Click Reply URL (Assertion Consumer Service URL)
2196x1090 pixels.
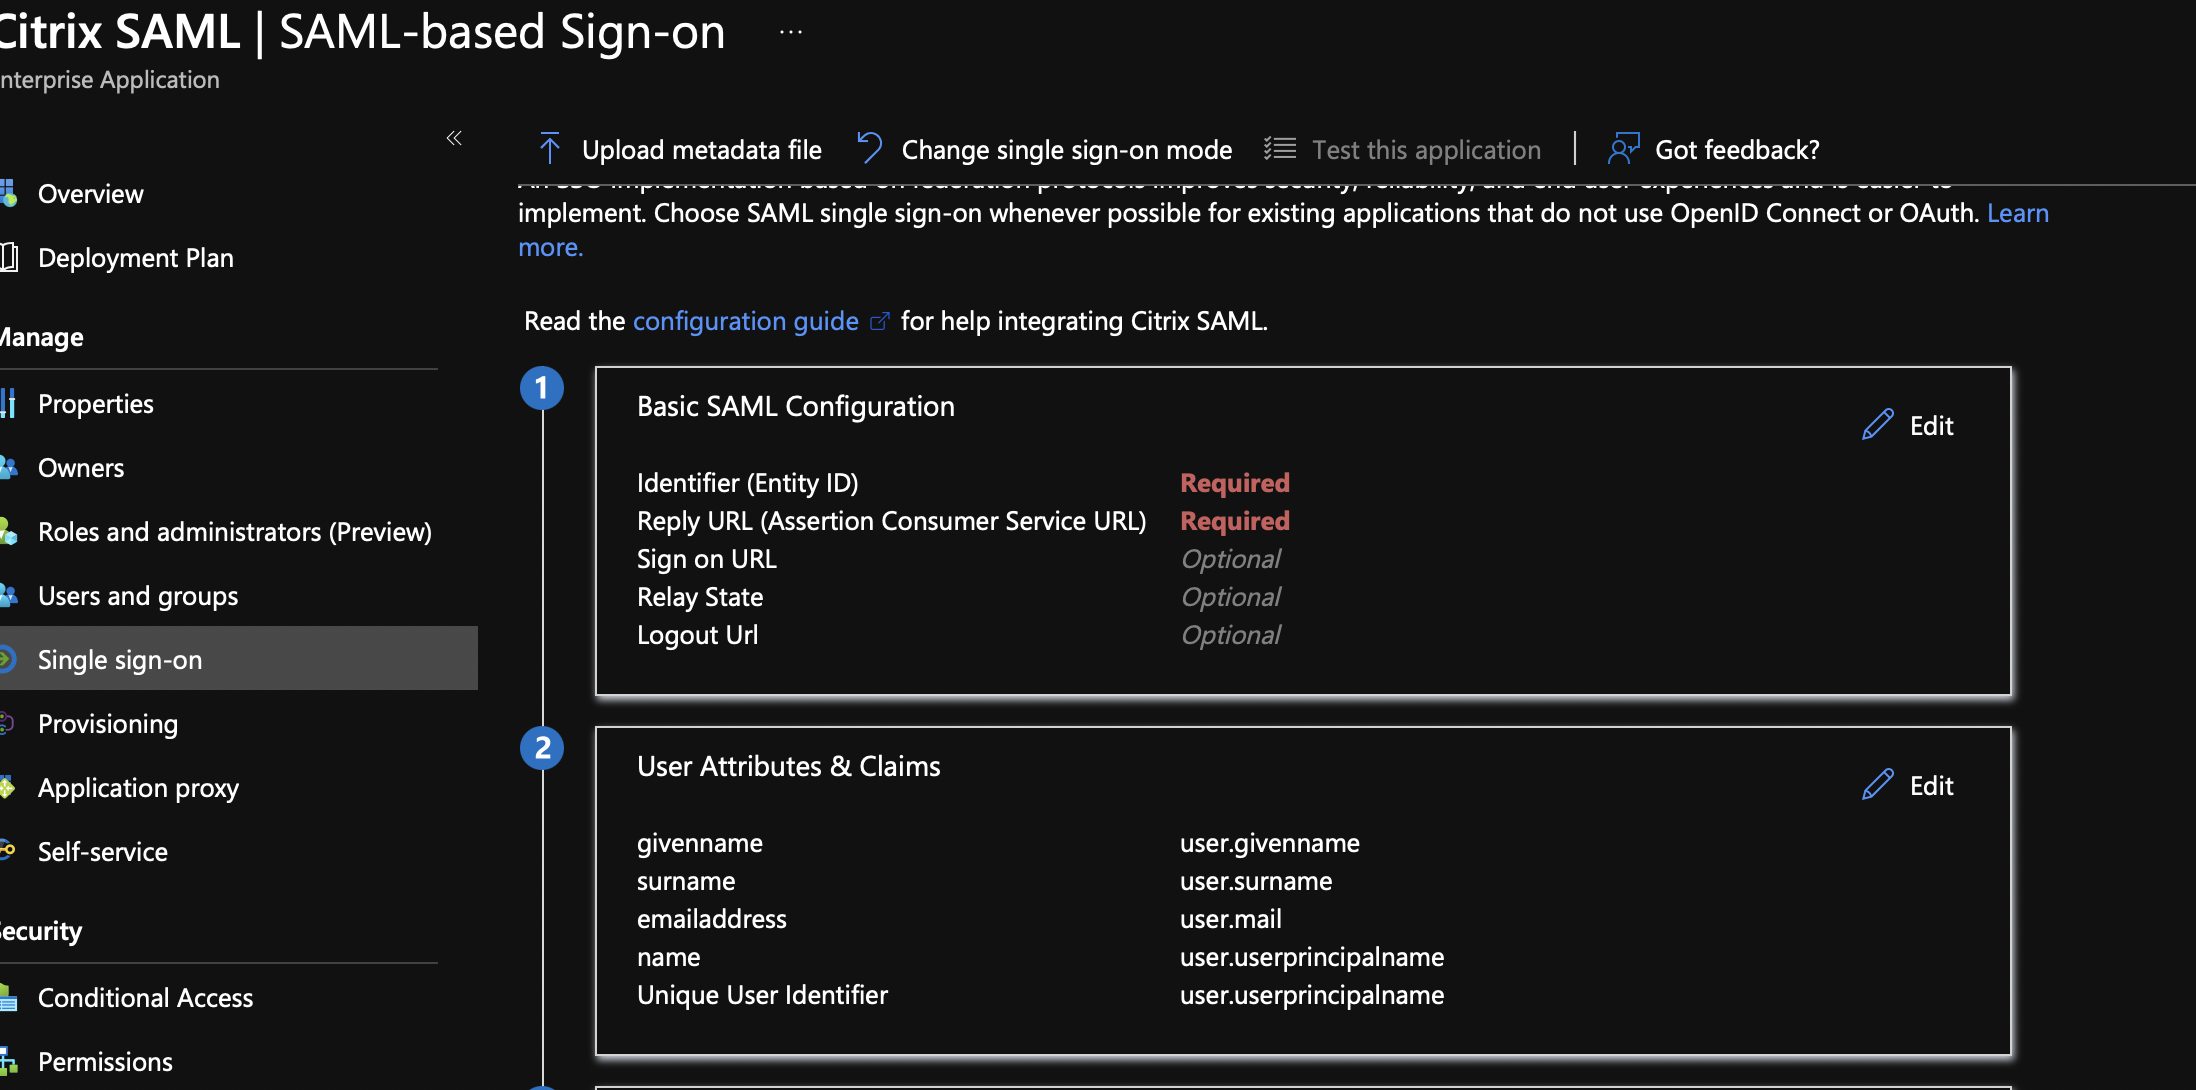tap(891, 521)
